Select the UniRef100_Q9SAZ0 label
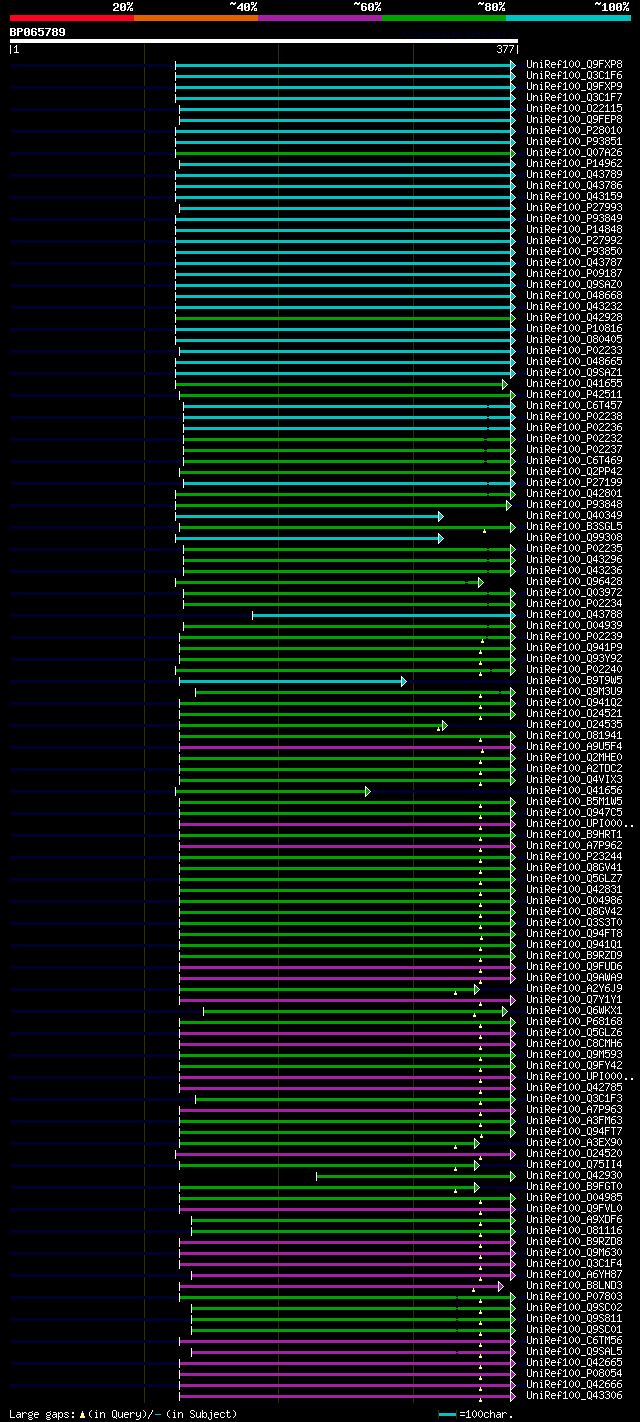 (x=574, y=285)
